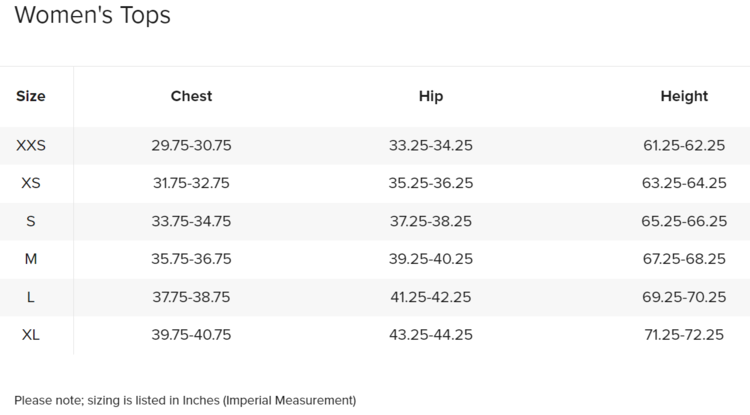Select height value 65.25-66.25
Image resolution: width=750 pixels, height=415 pixels.
(684, 222)
